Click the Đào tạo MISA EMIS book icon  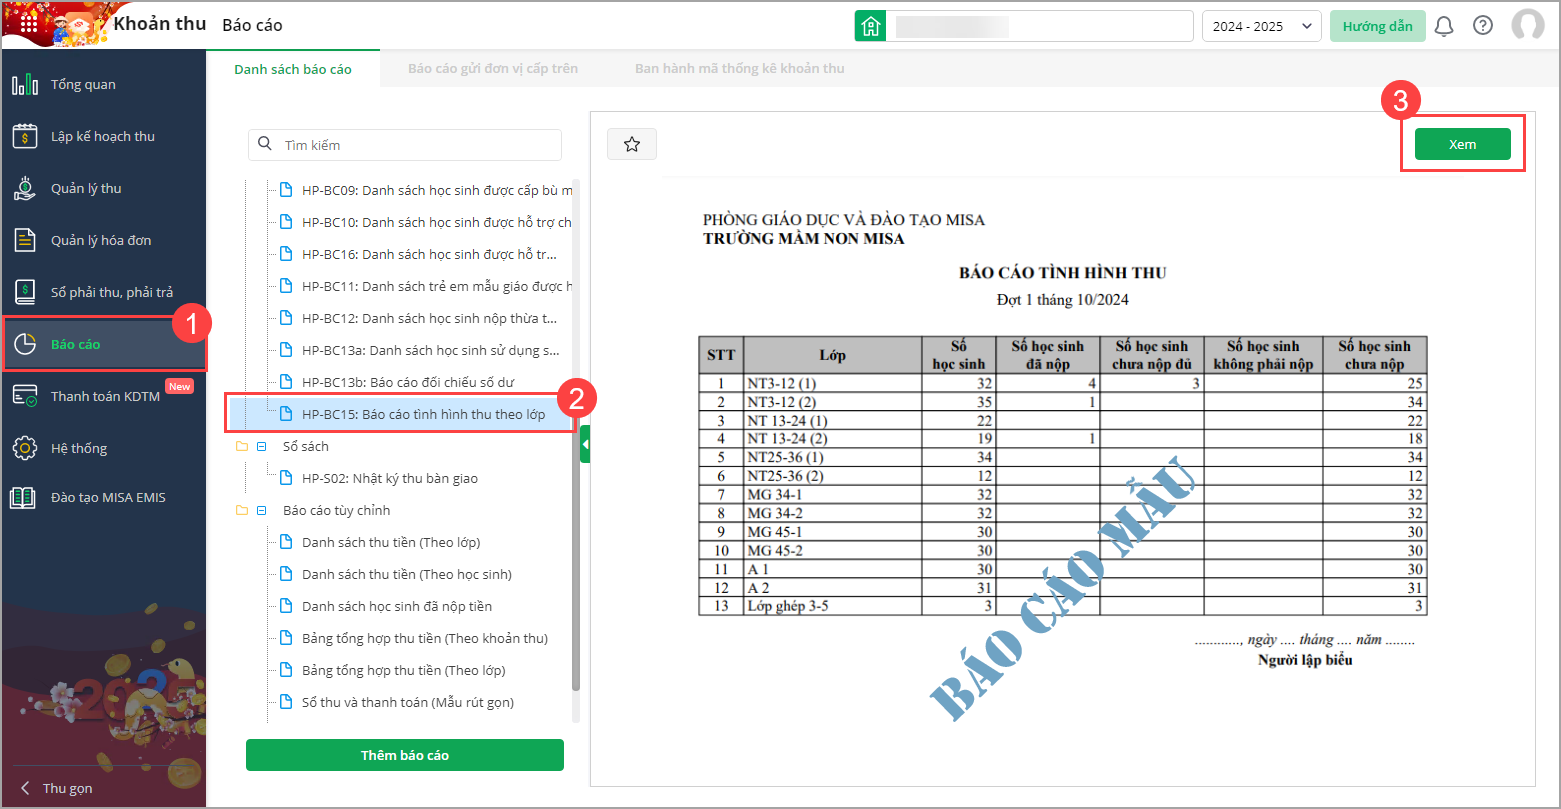pos(25,497)
